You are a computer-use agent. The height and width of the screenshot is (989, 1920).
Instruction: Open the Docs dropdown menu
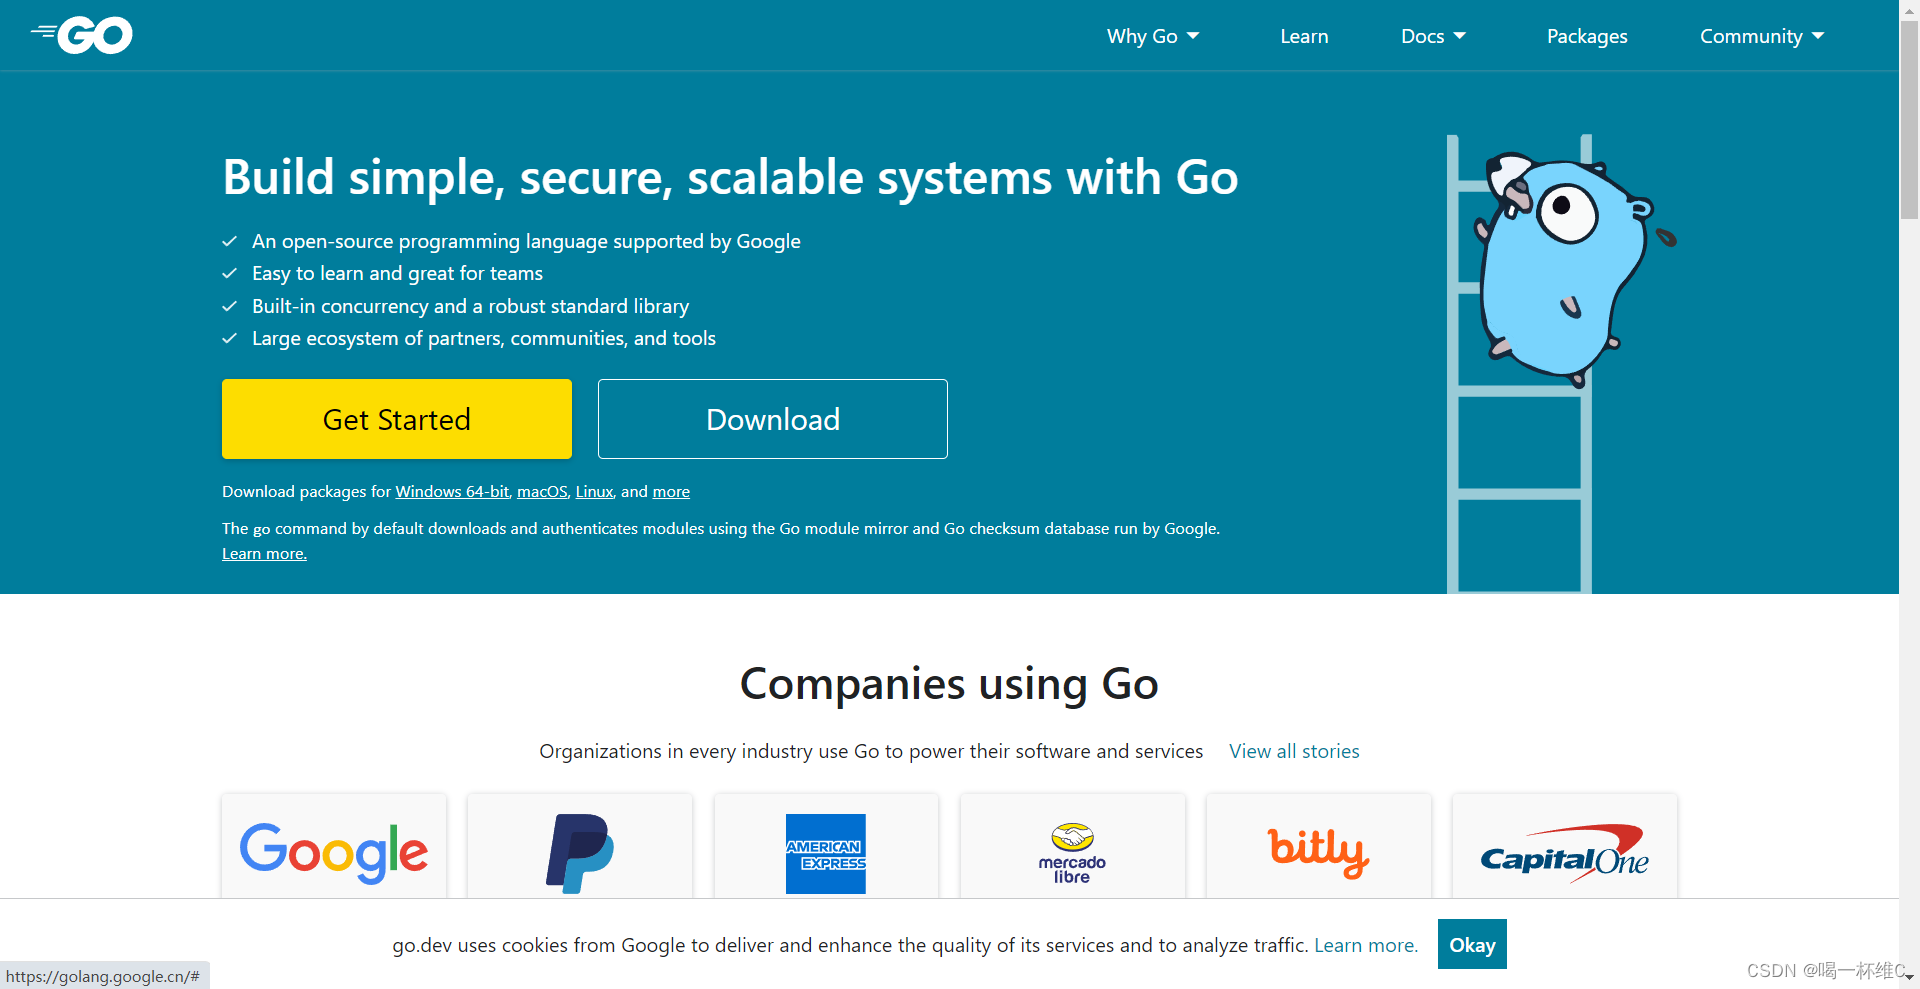[x=1433, y=36]
